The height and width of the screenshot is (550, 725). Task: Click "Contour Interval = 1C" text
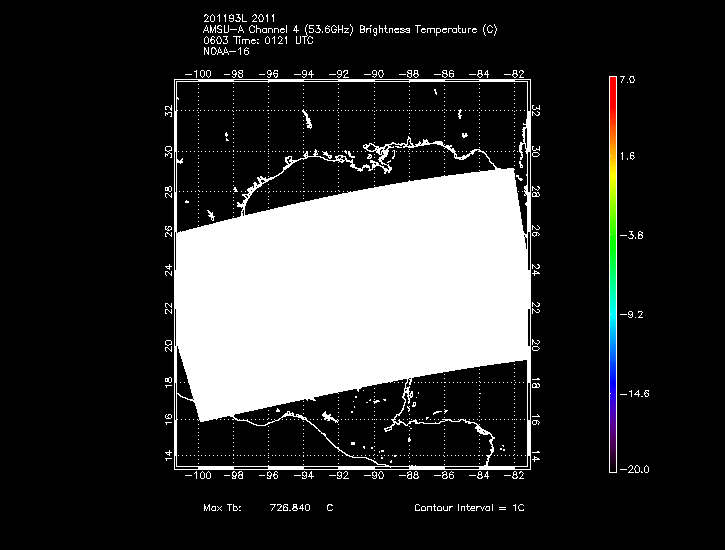pos(469,508)
